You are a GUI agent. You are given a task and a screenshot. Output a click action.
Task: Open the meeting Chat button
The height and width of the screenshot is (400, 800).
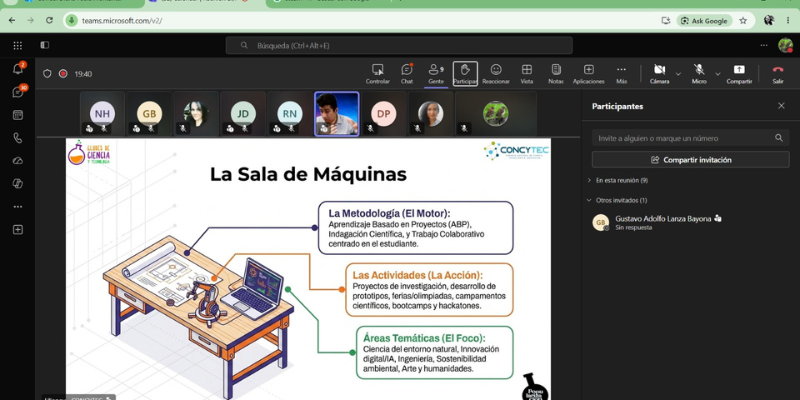pyautogui.click(x=407, y=74)
